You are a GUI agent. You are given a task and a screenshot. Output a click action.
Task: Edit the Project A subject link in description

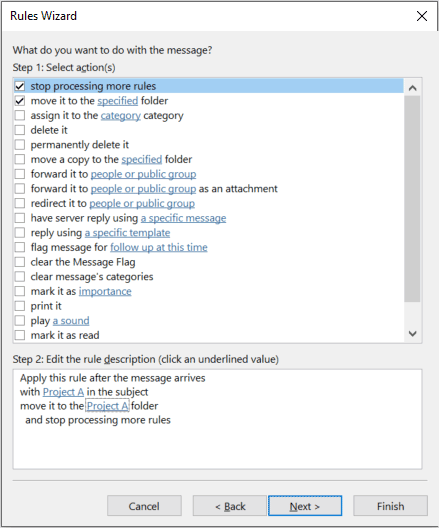pyautogui.click(x=63, y=392)
